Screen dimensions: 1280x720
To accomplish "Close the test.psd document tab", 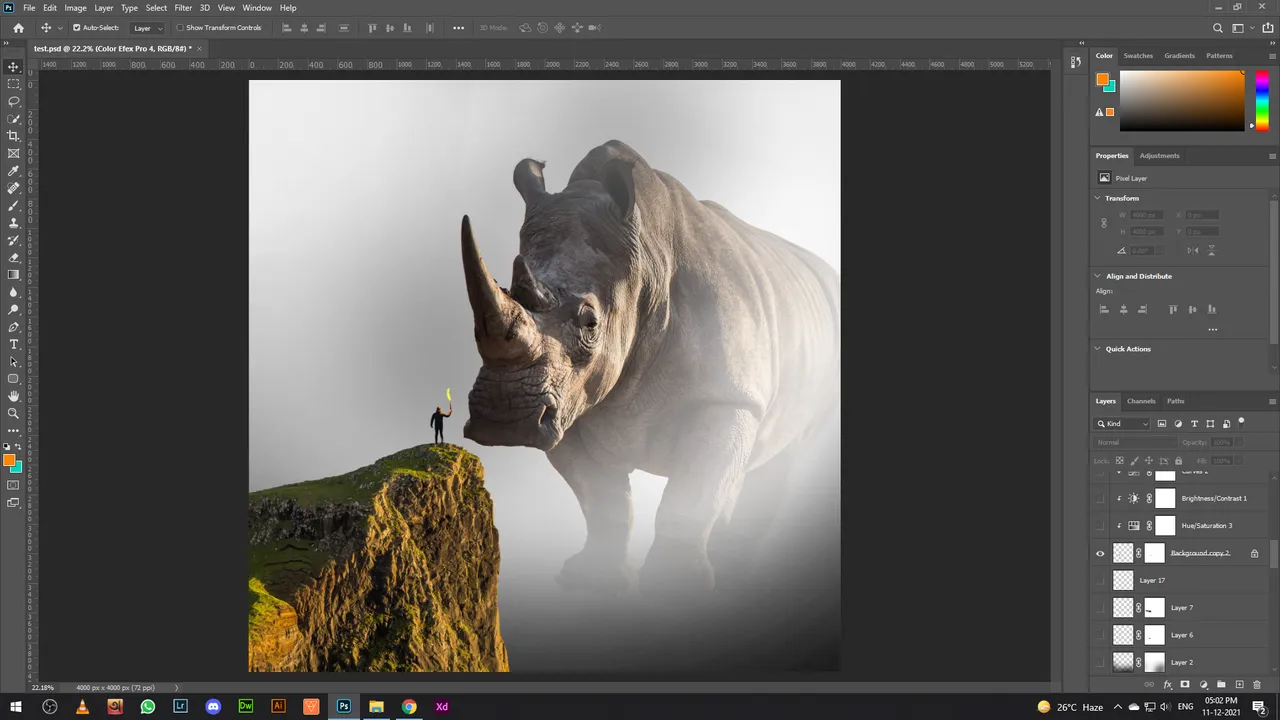I will [x=199, y=48].
